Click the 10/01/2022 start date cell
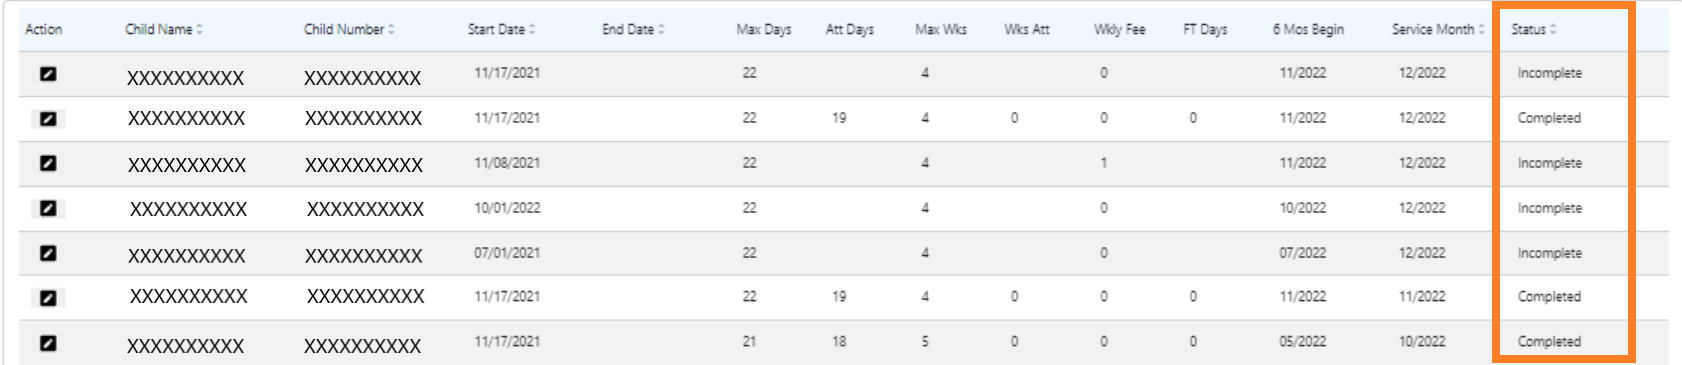Image resolution: width=1682 pixels, height=365 pixels. point(507,208)
